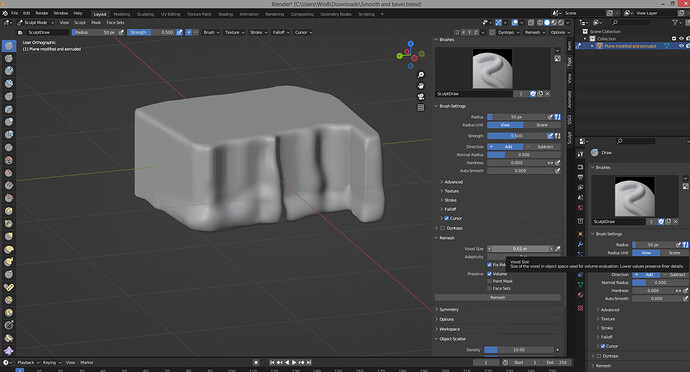Select the Scrape brush tool
Image resolution: width=690 pixels, height=372 pixels.
9,199
